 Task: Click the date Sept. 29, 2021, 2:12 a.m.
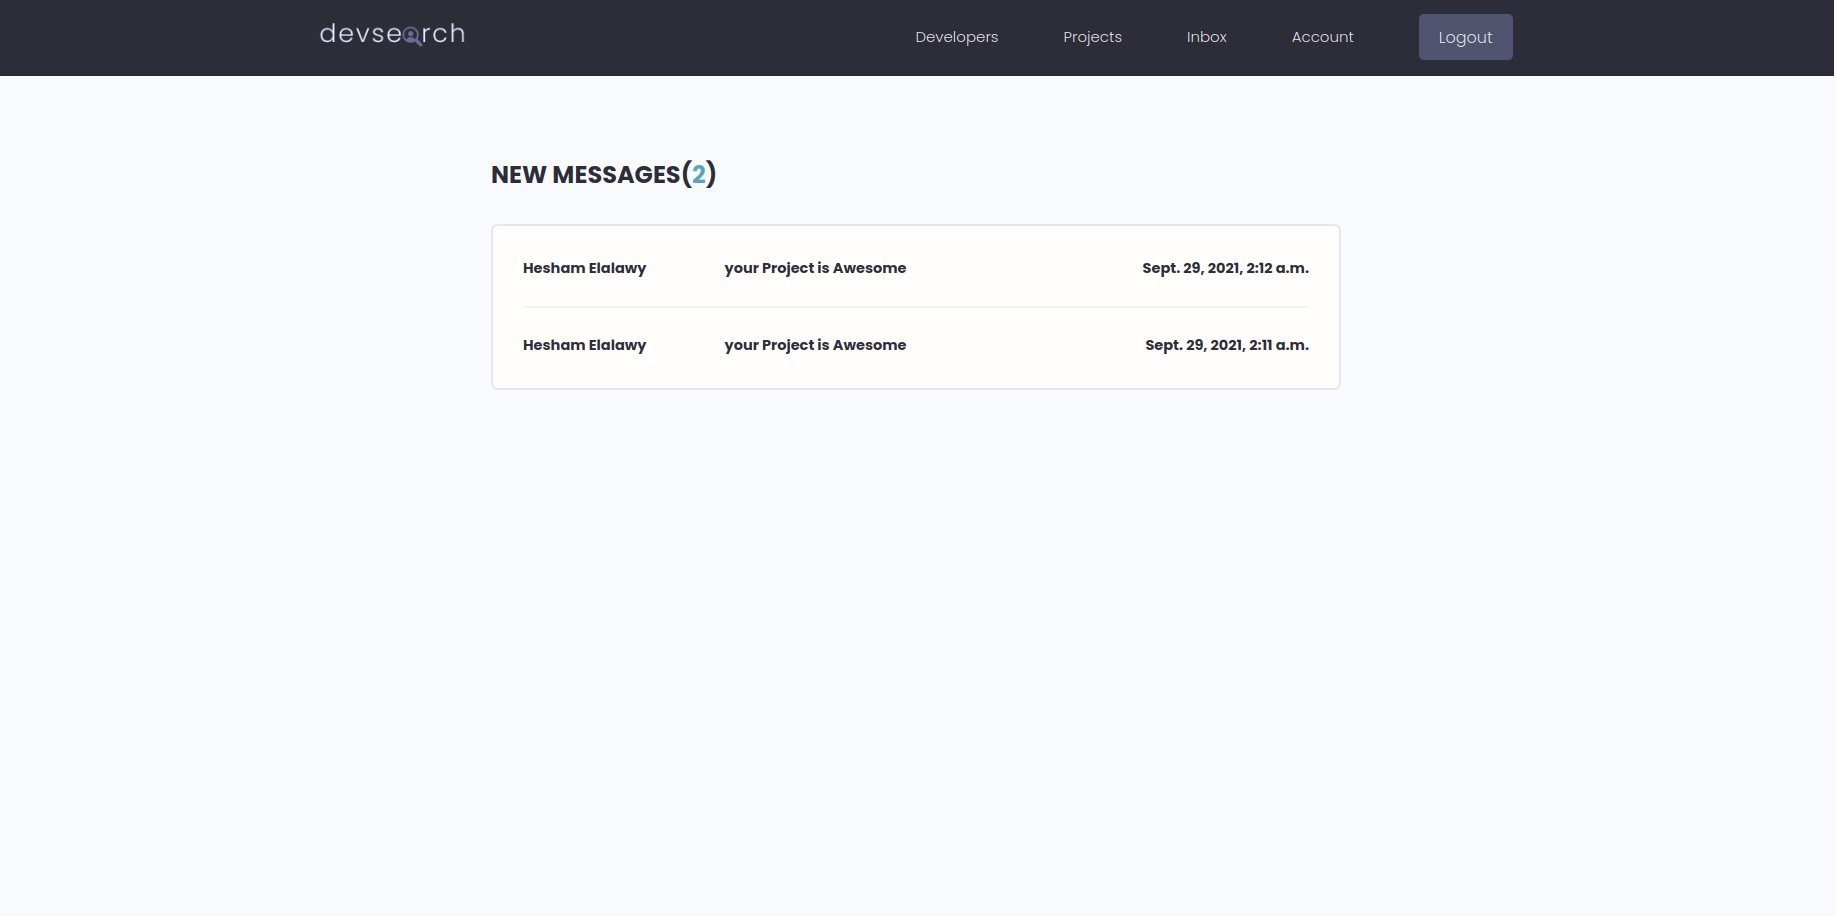[x=1225, y=268]
